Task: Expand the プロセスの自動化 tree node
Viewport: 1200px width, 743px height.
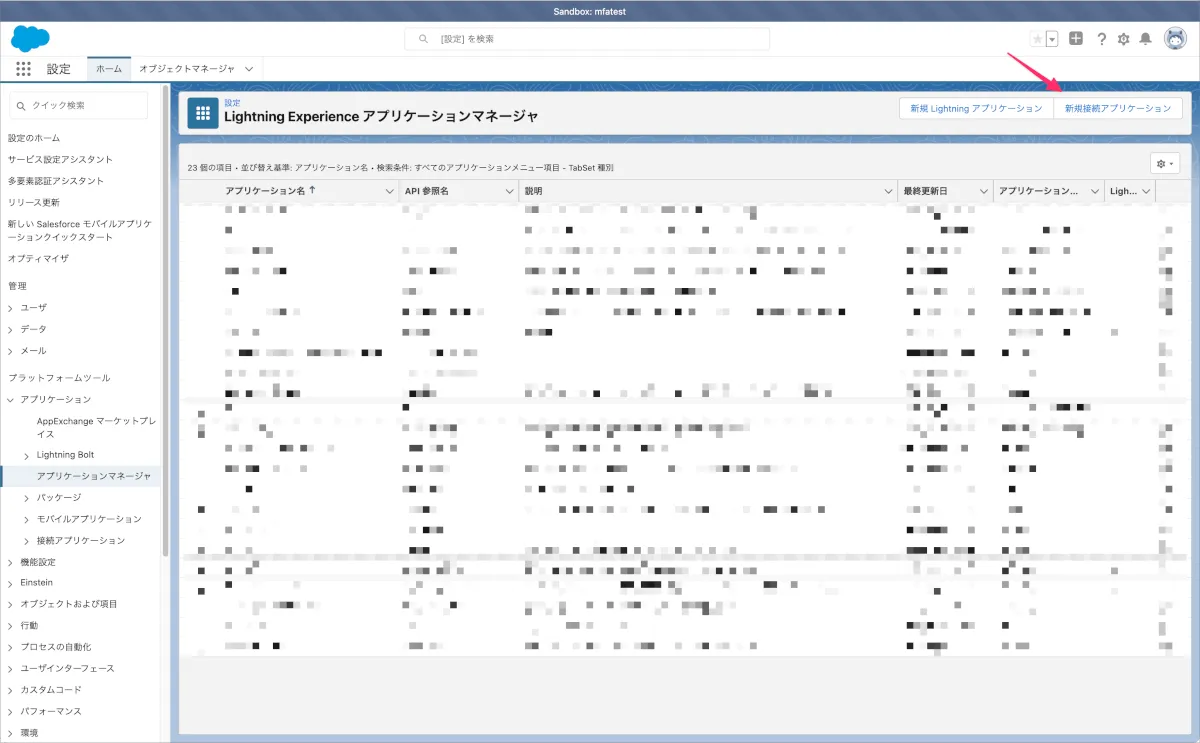Action: (x=10, y=647)
